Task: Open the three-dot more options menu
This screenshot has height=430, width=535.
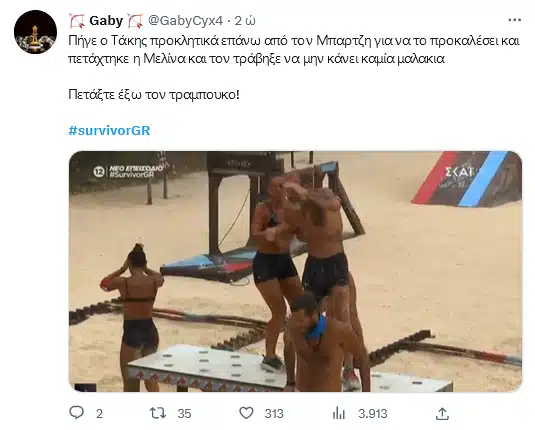Action: click(x=515, y=20)
